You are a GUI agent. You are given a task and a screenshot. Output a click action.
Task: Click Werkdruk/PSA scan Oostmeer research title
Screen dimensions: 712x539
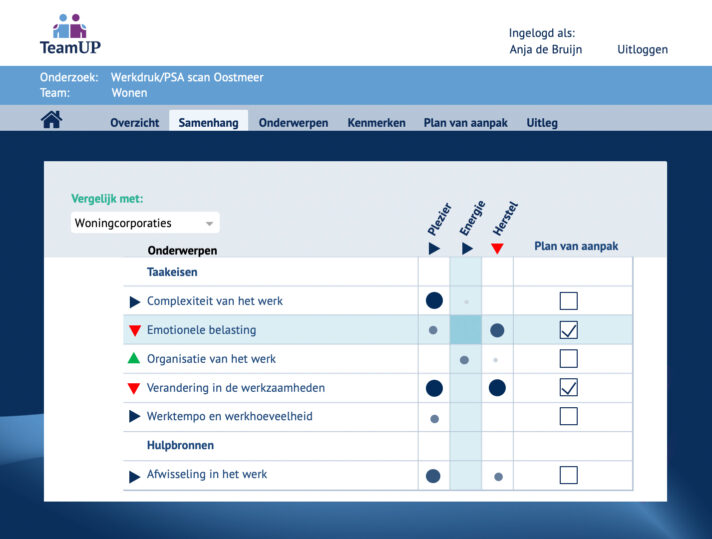187,77
